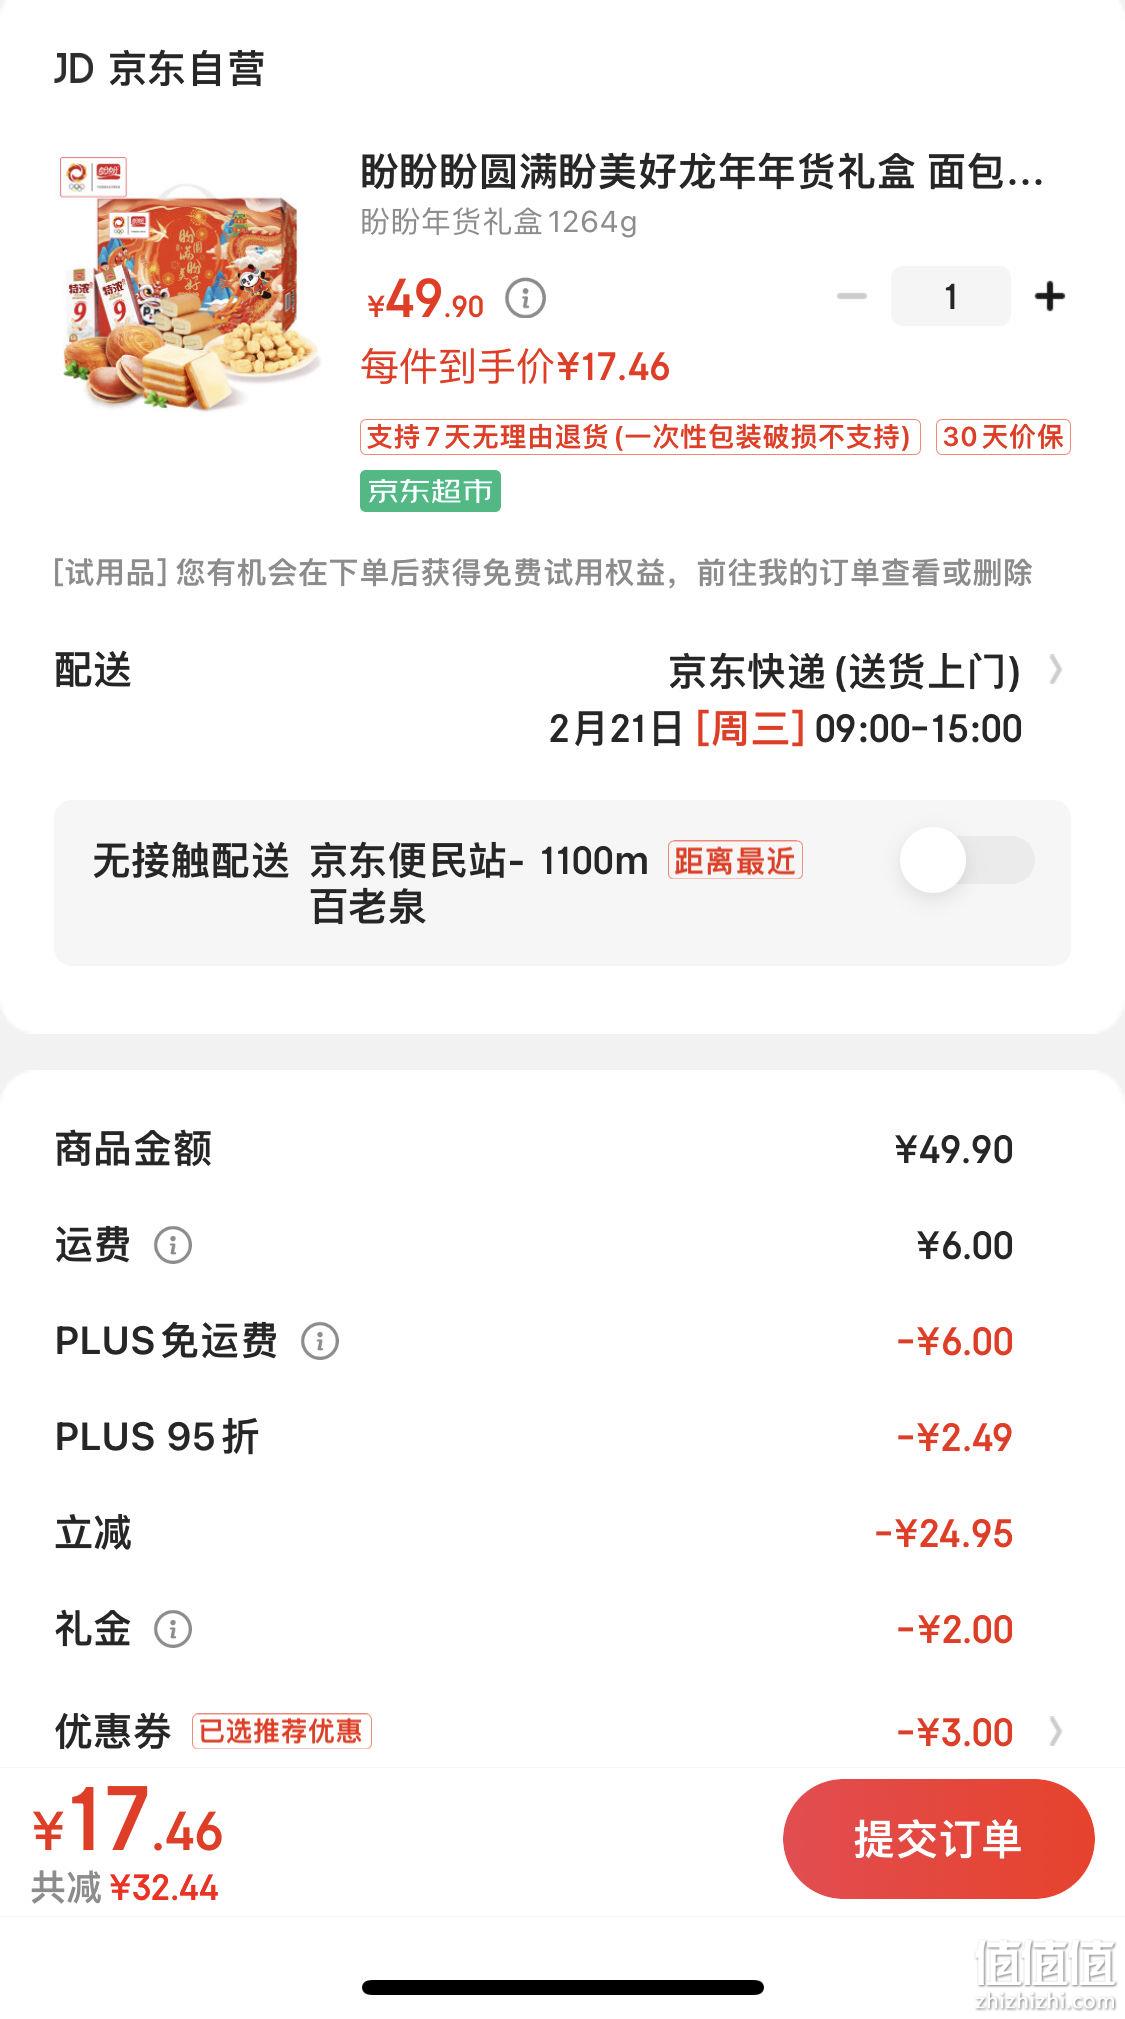Screen dimensions: 1125x2019
Task: Open the 2月21日 delivery time slot selection
Action: (x=785, y=729)
